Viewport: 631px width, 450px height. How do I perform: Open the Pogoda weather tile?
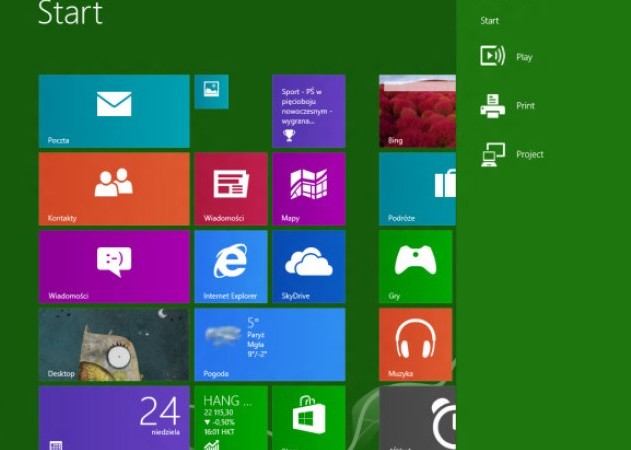click(x=269, y=344)
